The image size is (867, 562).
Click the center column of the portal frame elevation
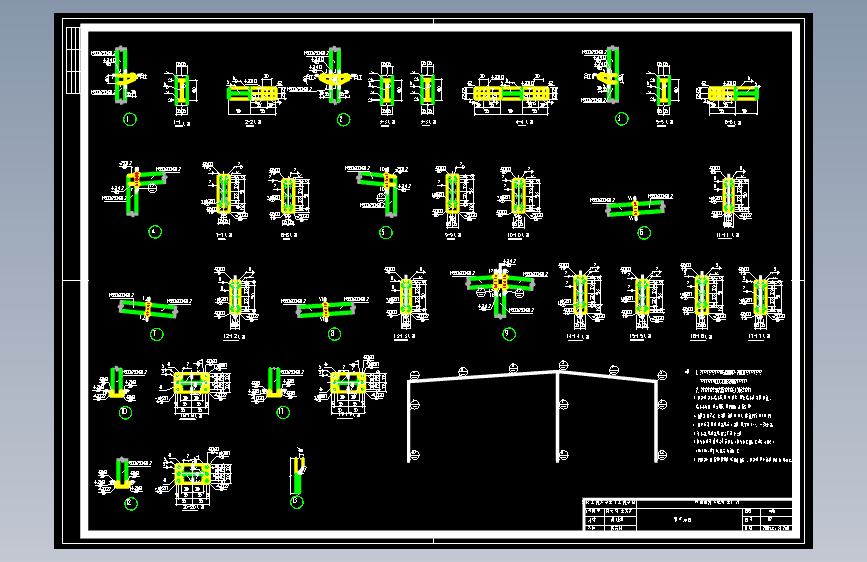click(x=558, y=418)
